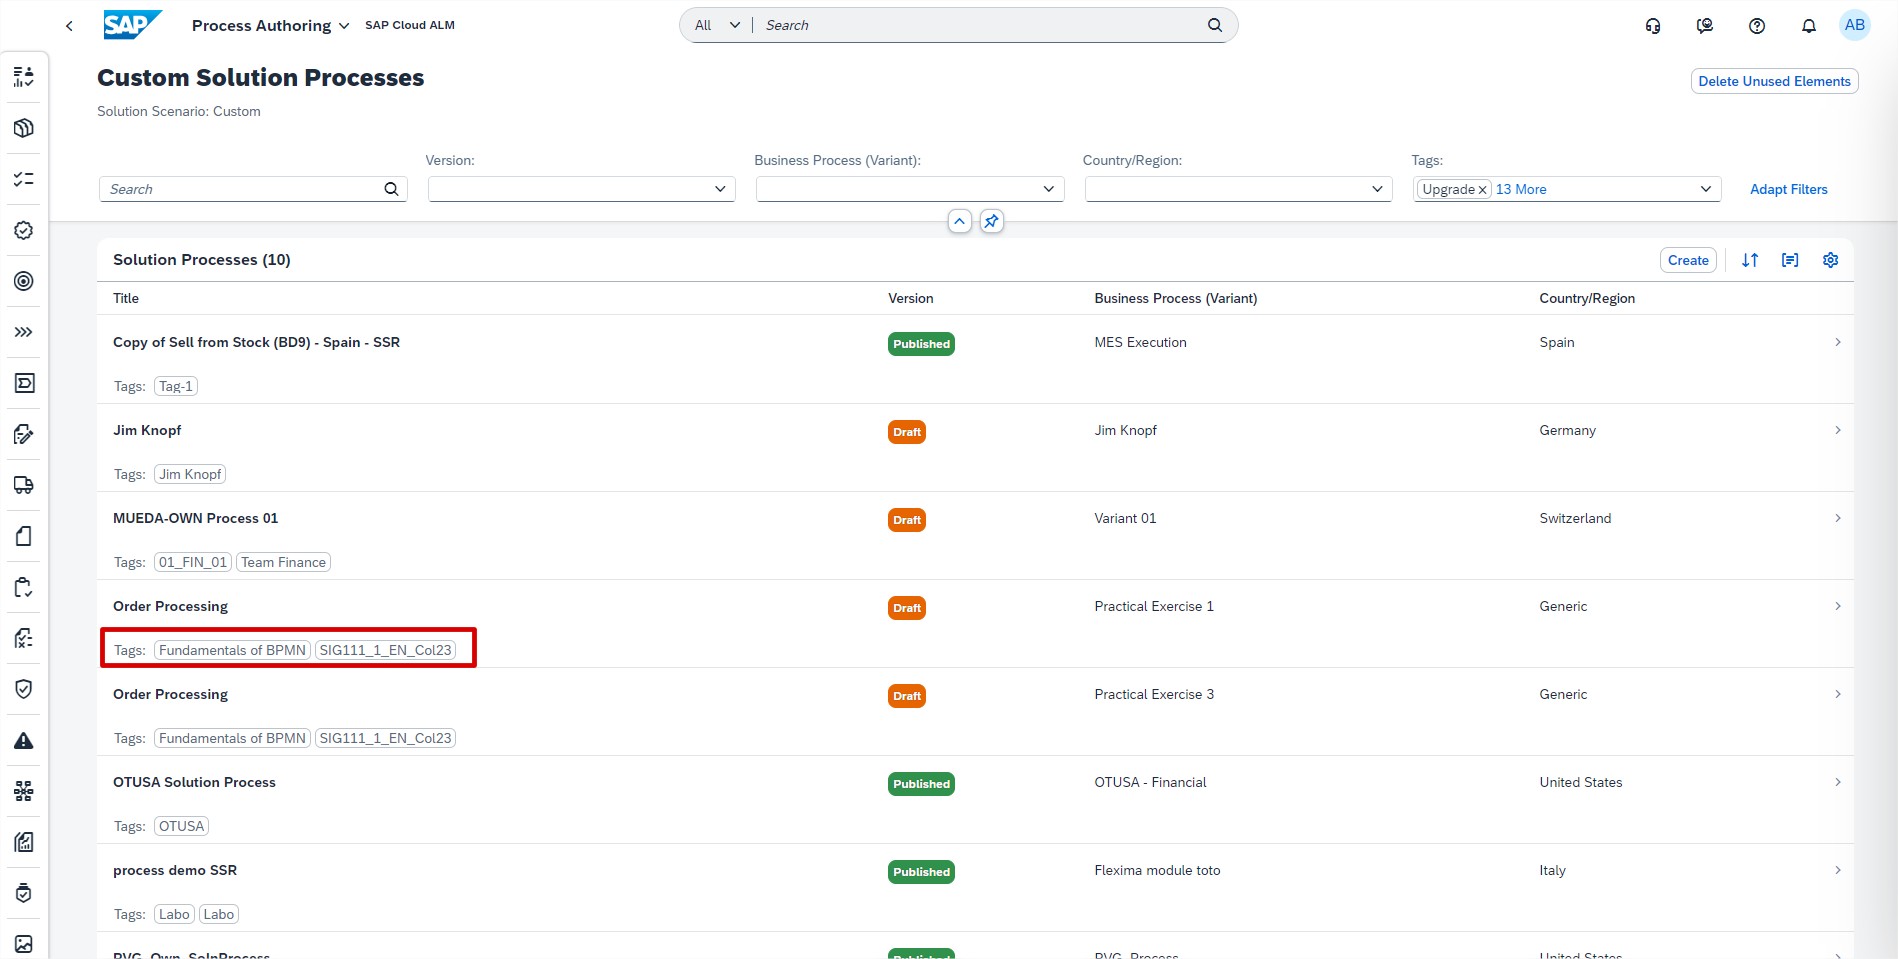
Task: Click the support headset icon
Action: coord(1653,26)
